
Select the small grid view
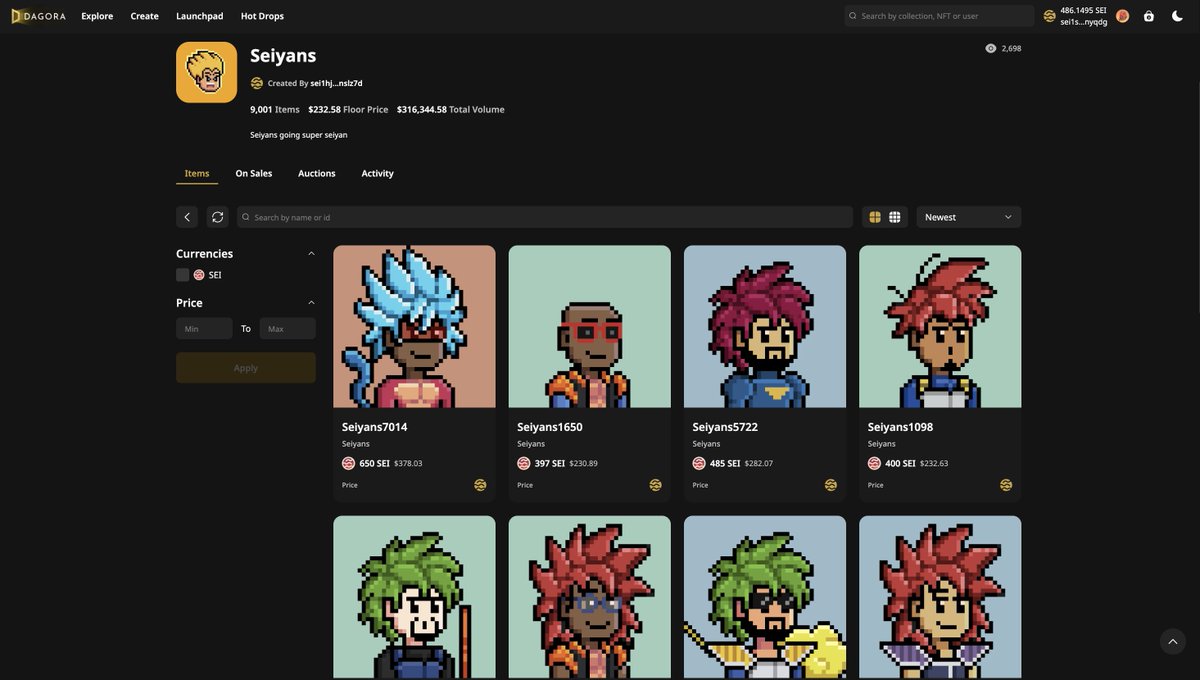click(x=895, y=217)
